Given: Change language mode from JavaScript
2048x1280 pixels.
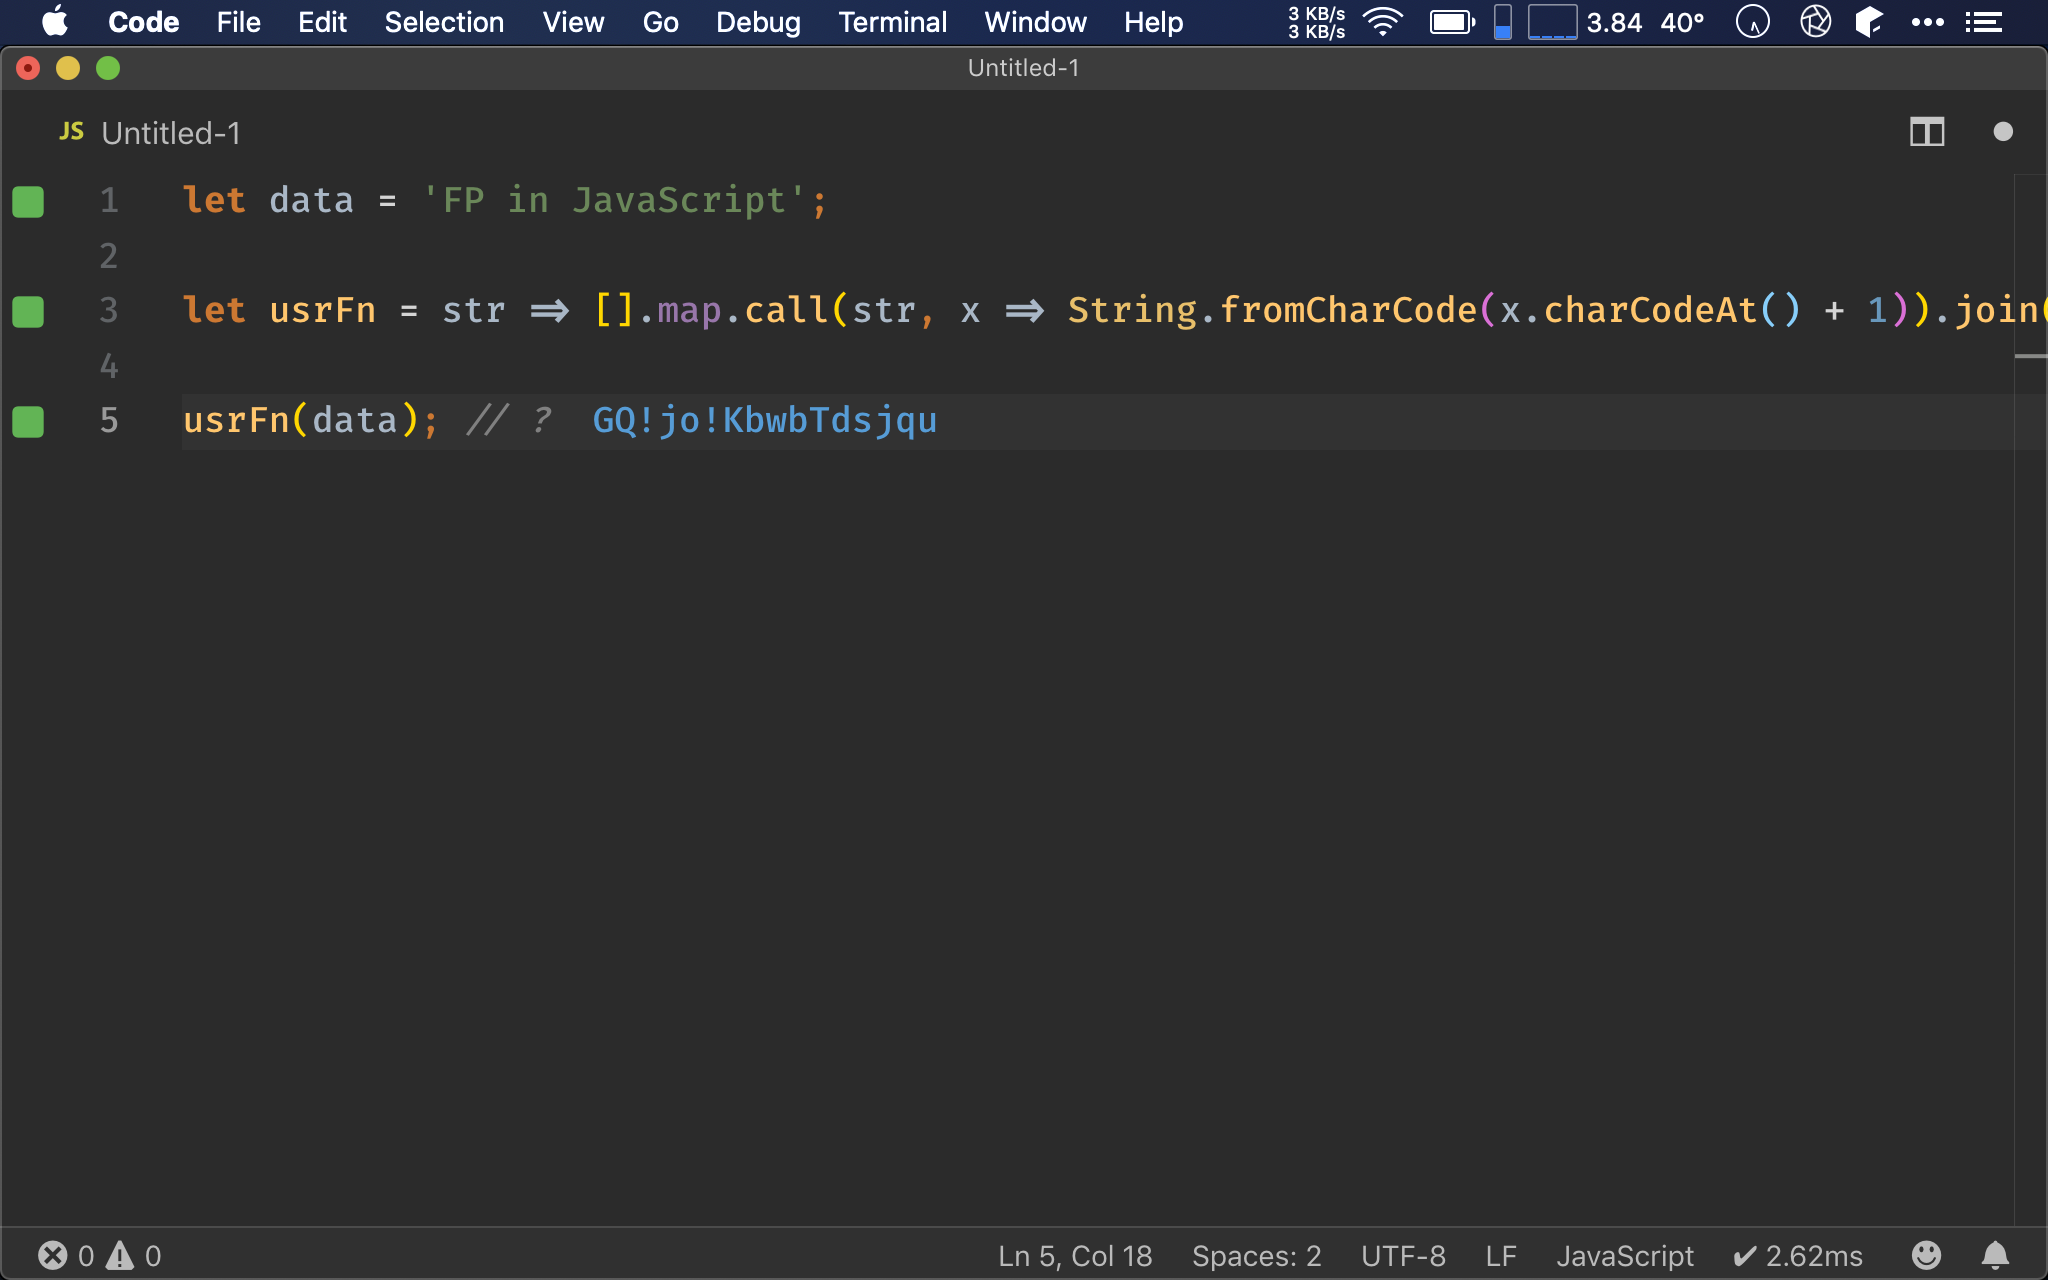Looking at the screenshot, I should point(1624,1255).
